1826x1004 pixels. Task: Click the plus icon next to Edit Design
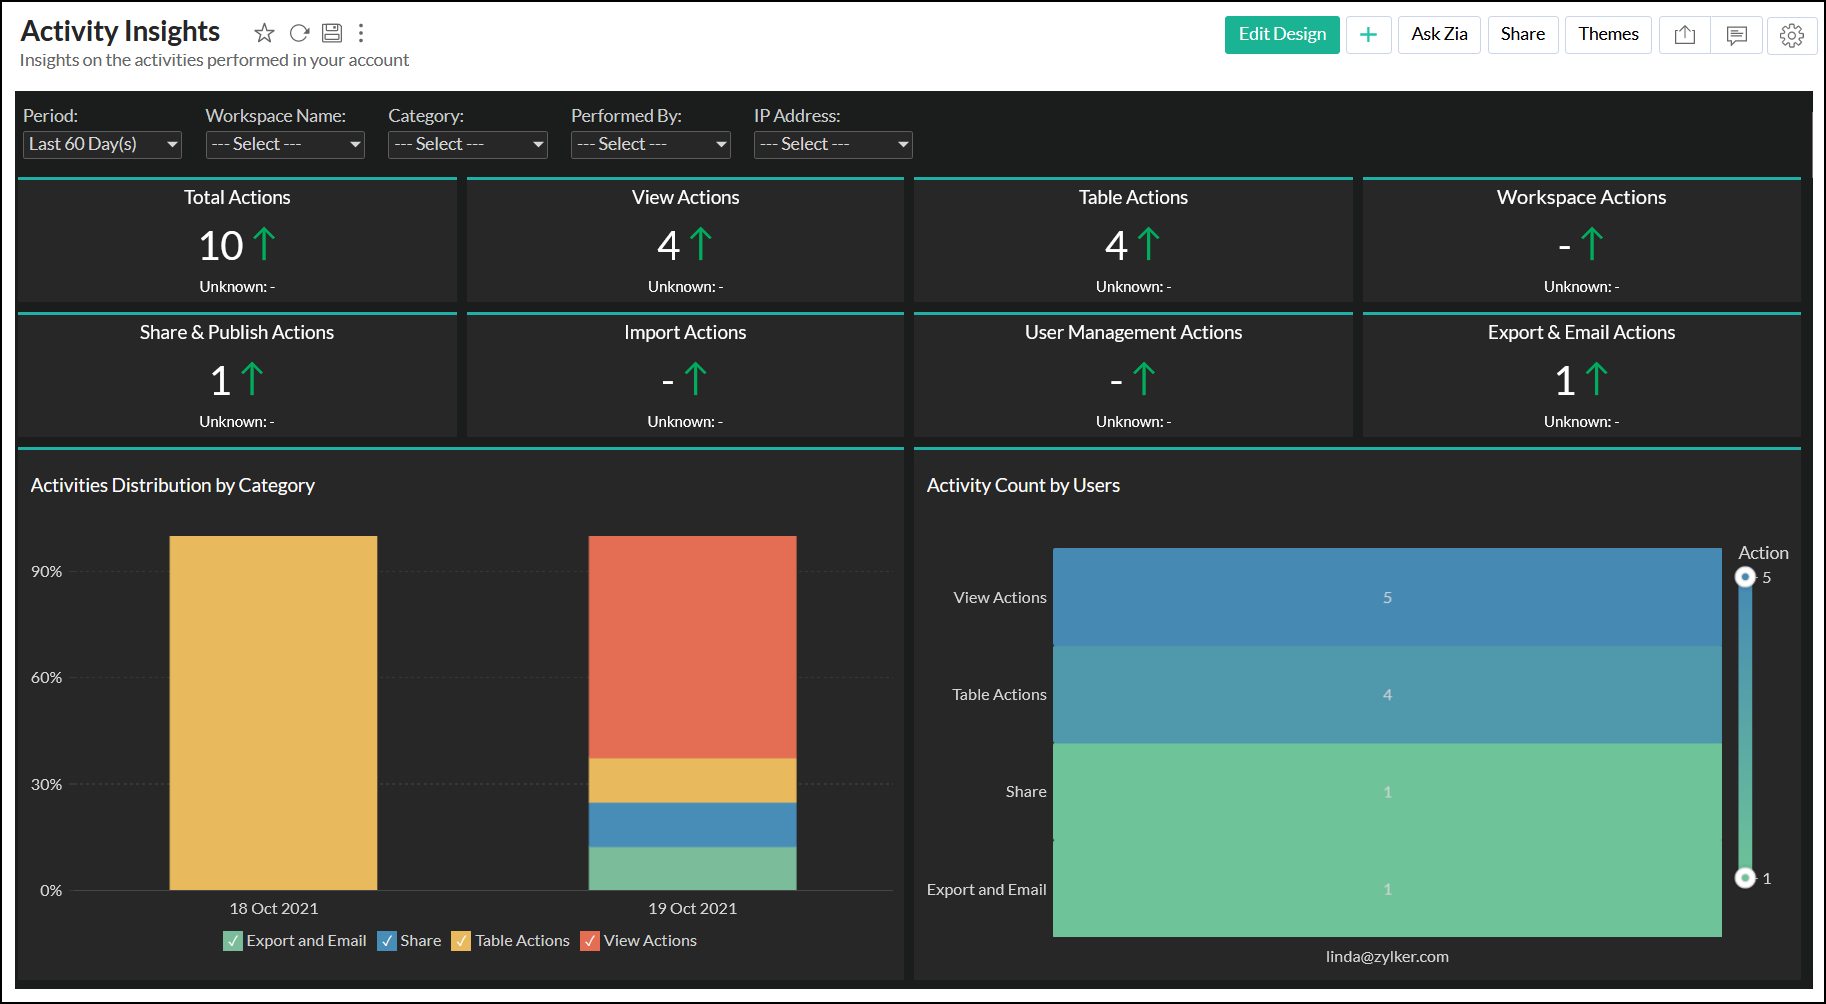tap(1368, 35)
